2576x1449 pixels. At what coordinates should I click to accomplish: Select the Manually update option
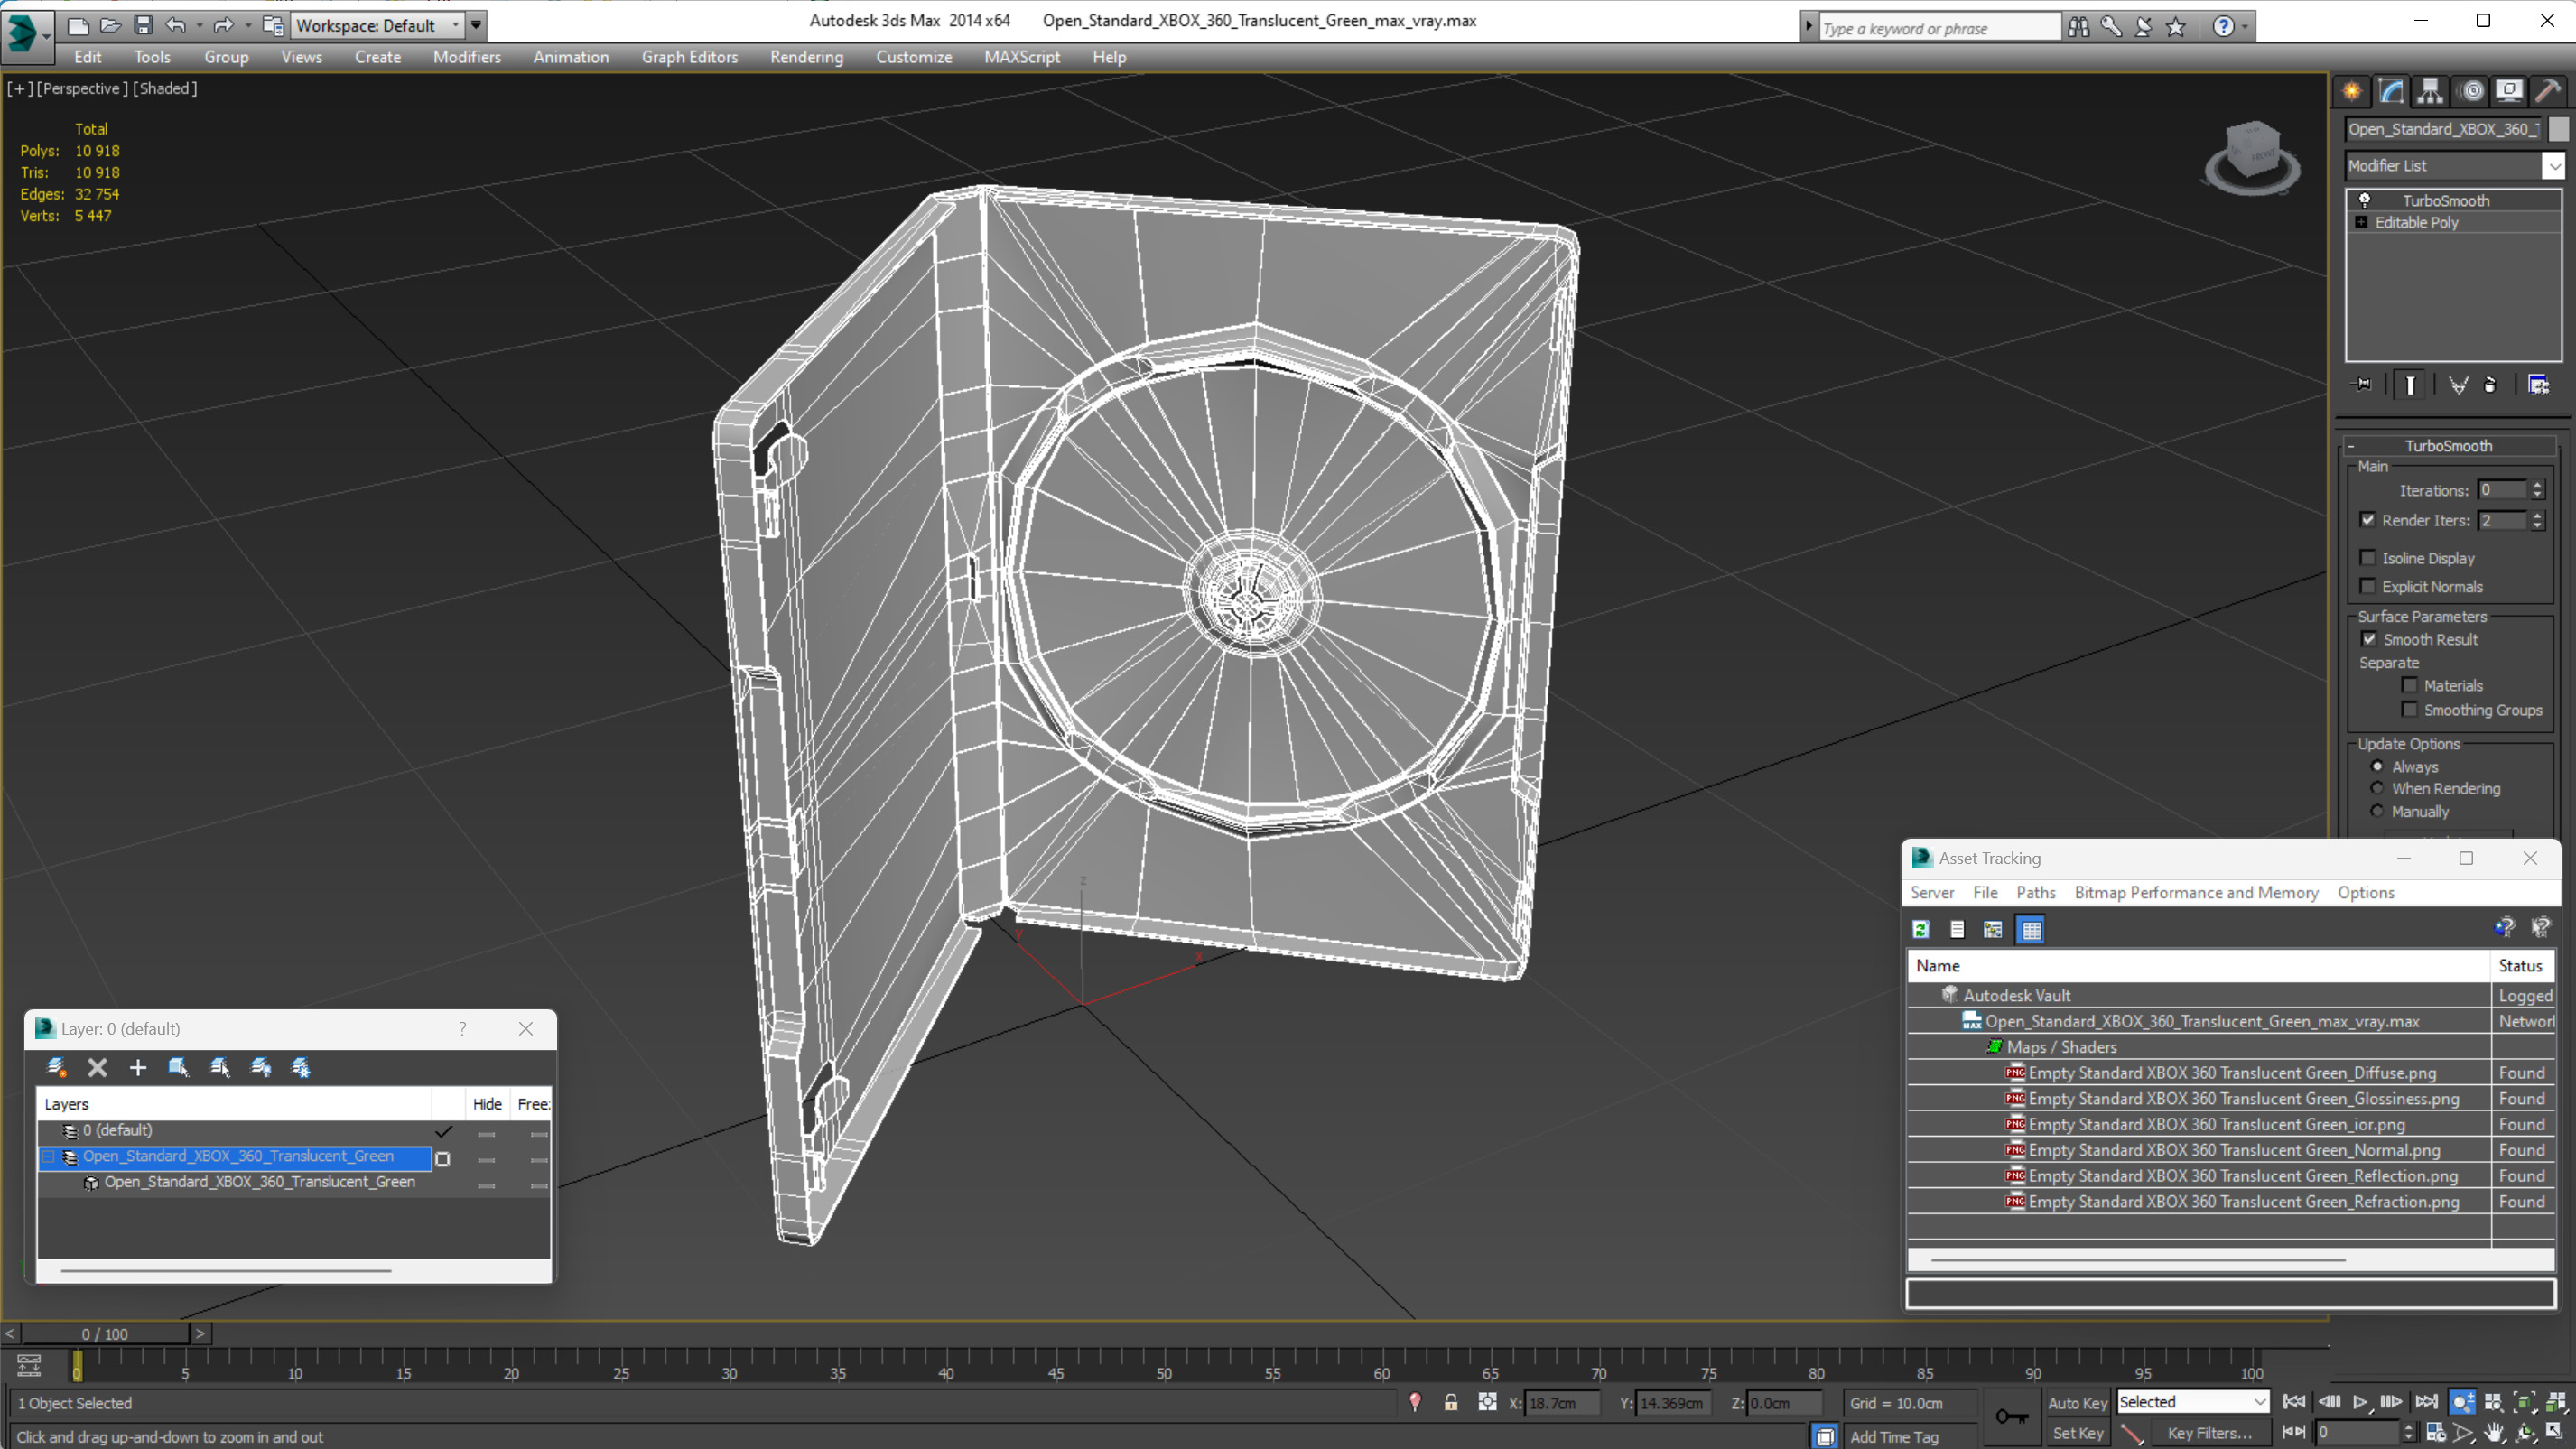[2377, 811]
